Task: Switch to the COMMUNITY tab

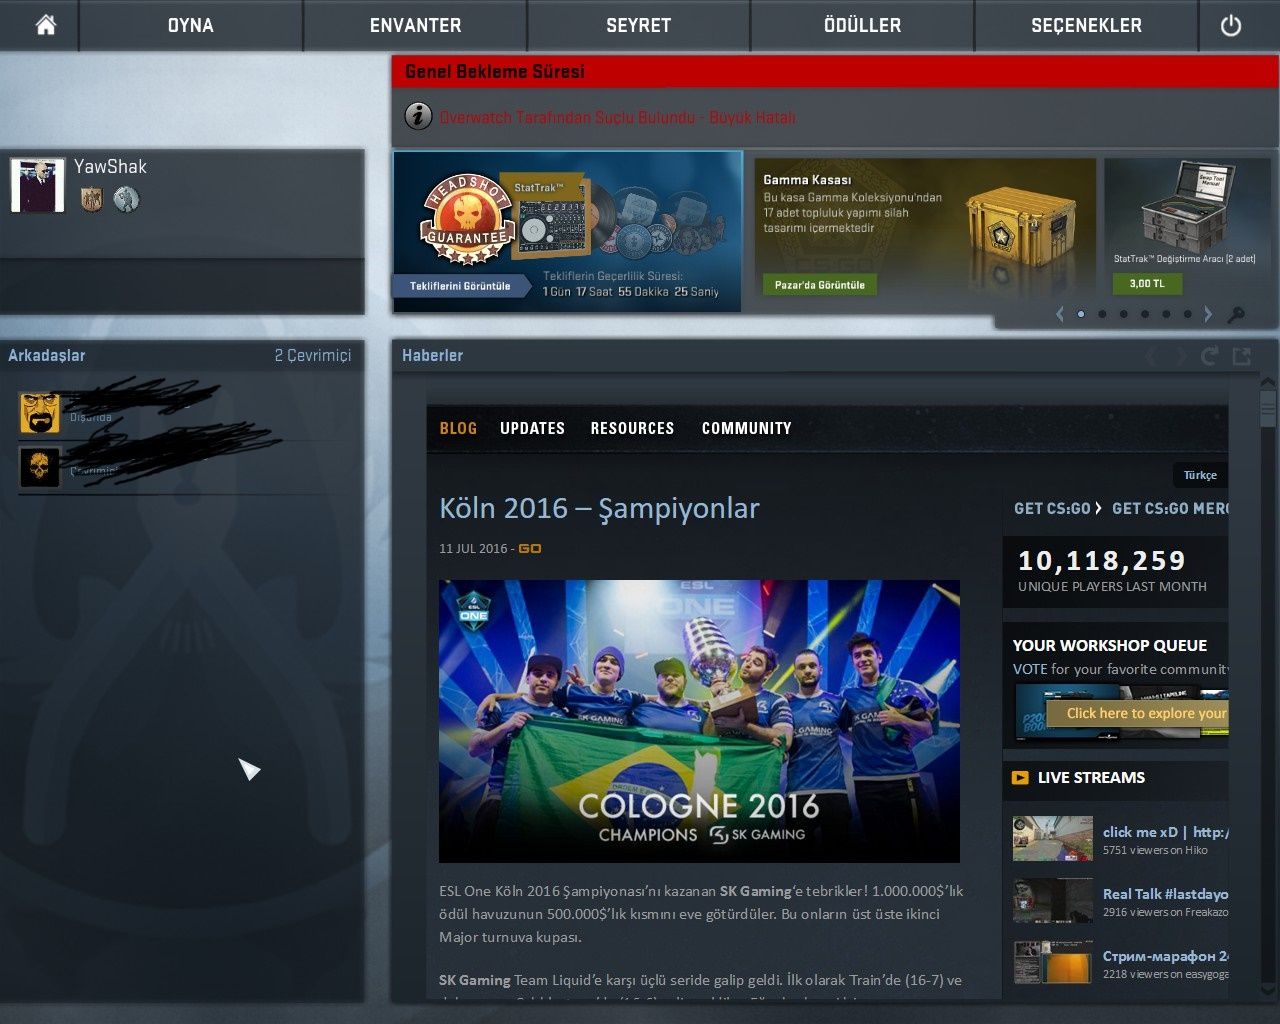Action: 746,428
